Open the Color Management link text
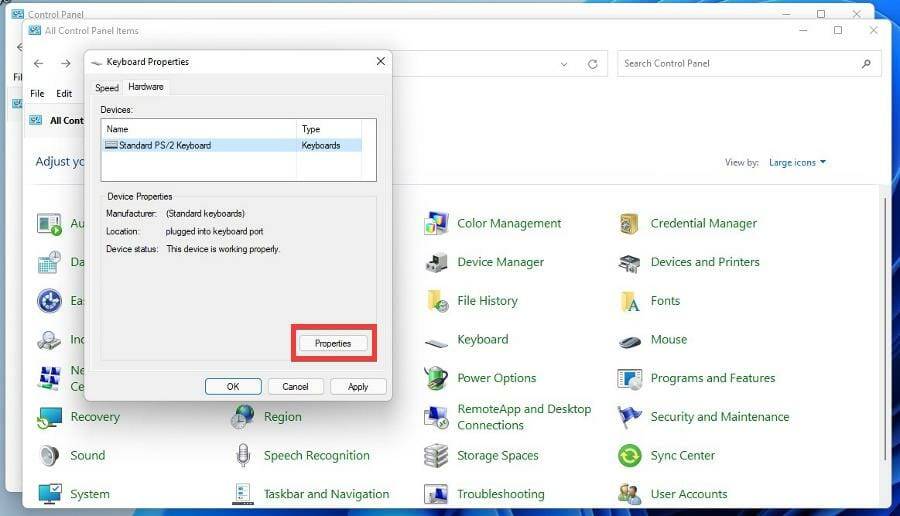The image size is (900, 516). [x=509, y=223]
